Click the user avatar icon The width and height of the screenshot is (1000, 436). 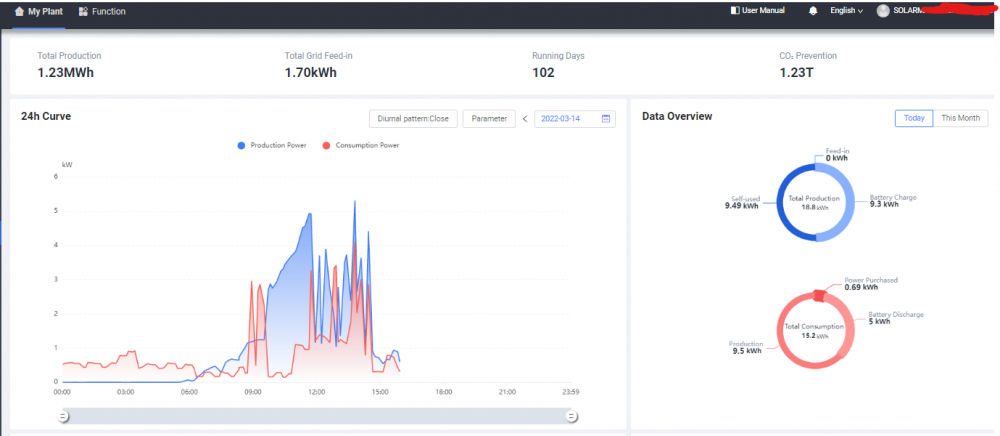[883, 11]
